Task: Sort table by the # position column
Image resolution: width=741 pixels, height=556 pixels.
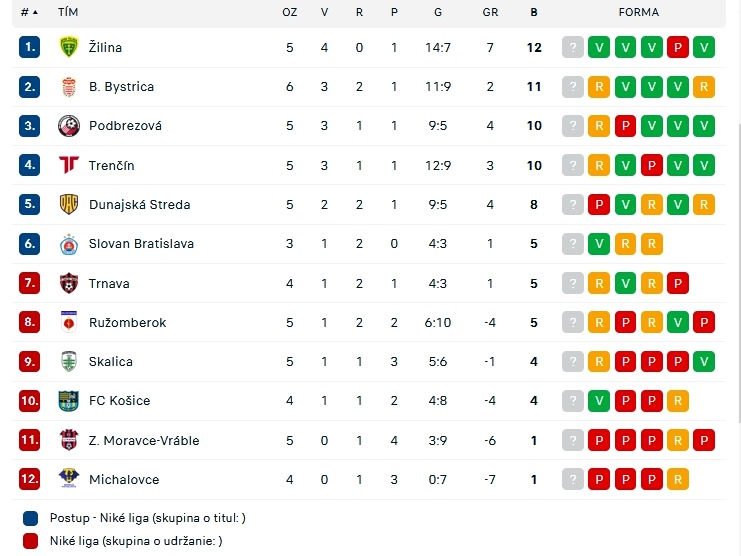Action: click(29, 12)
